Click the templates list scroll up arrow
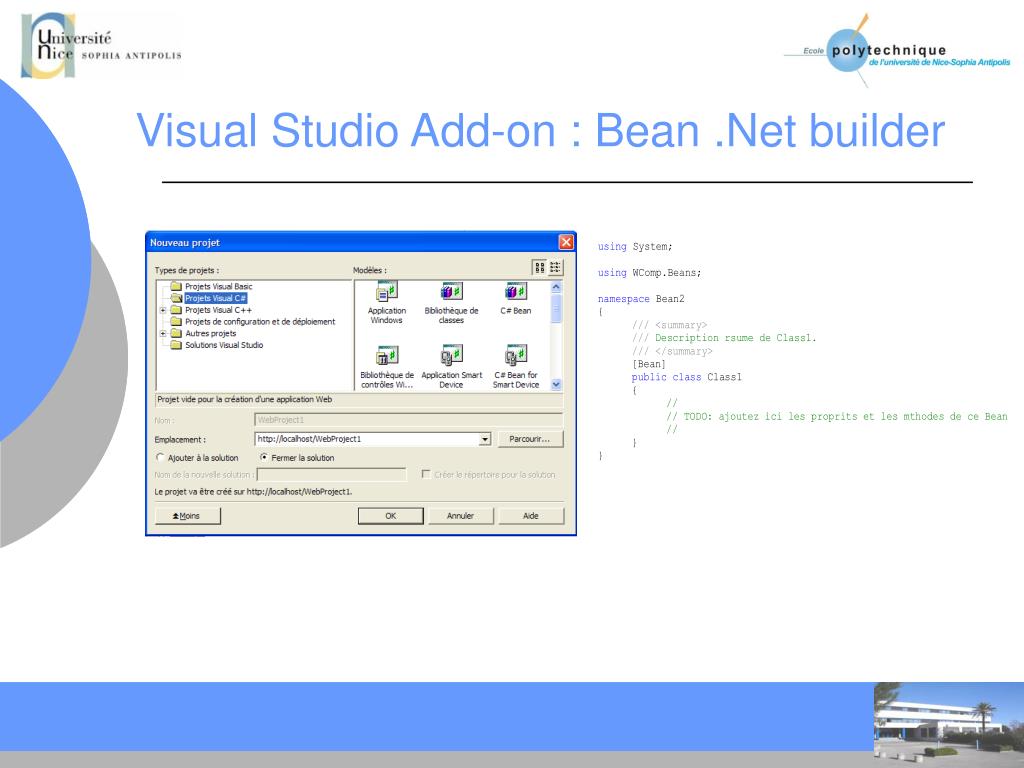Image resolution: width=1024 pixels, height=768 pixels. pyautogui.click(x=556, y=287)
